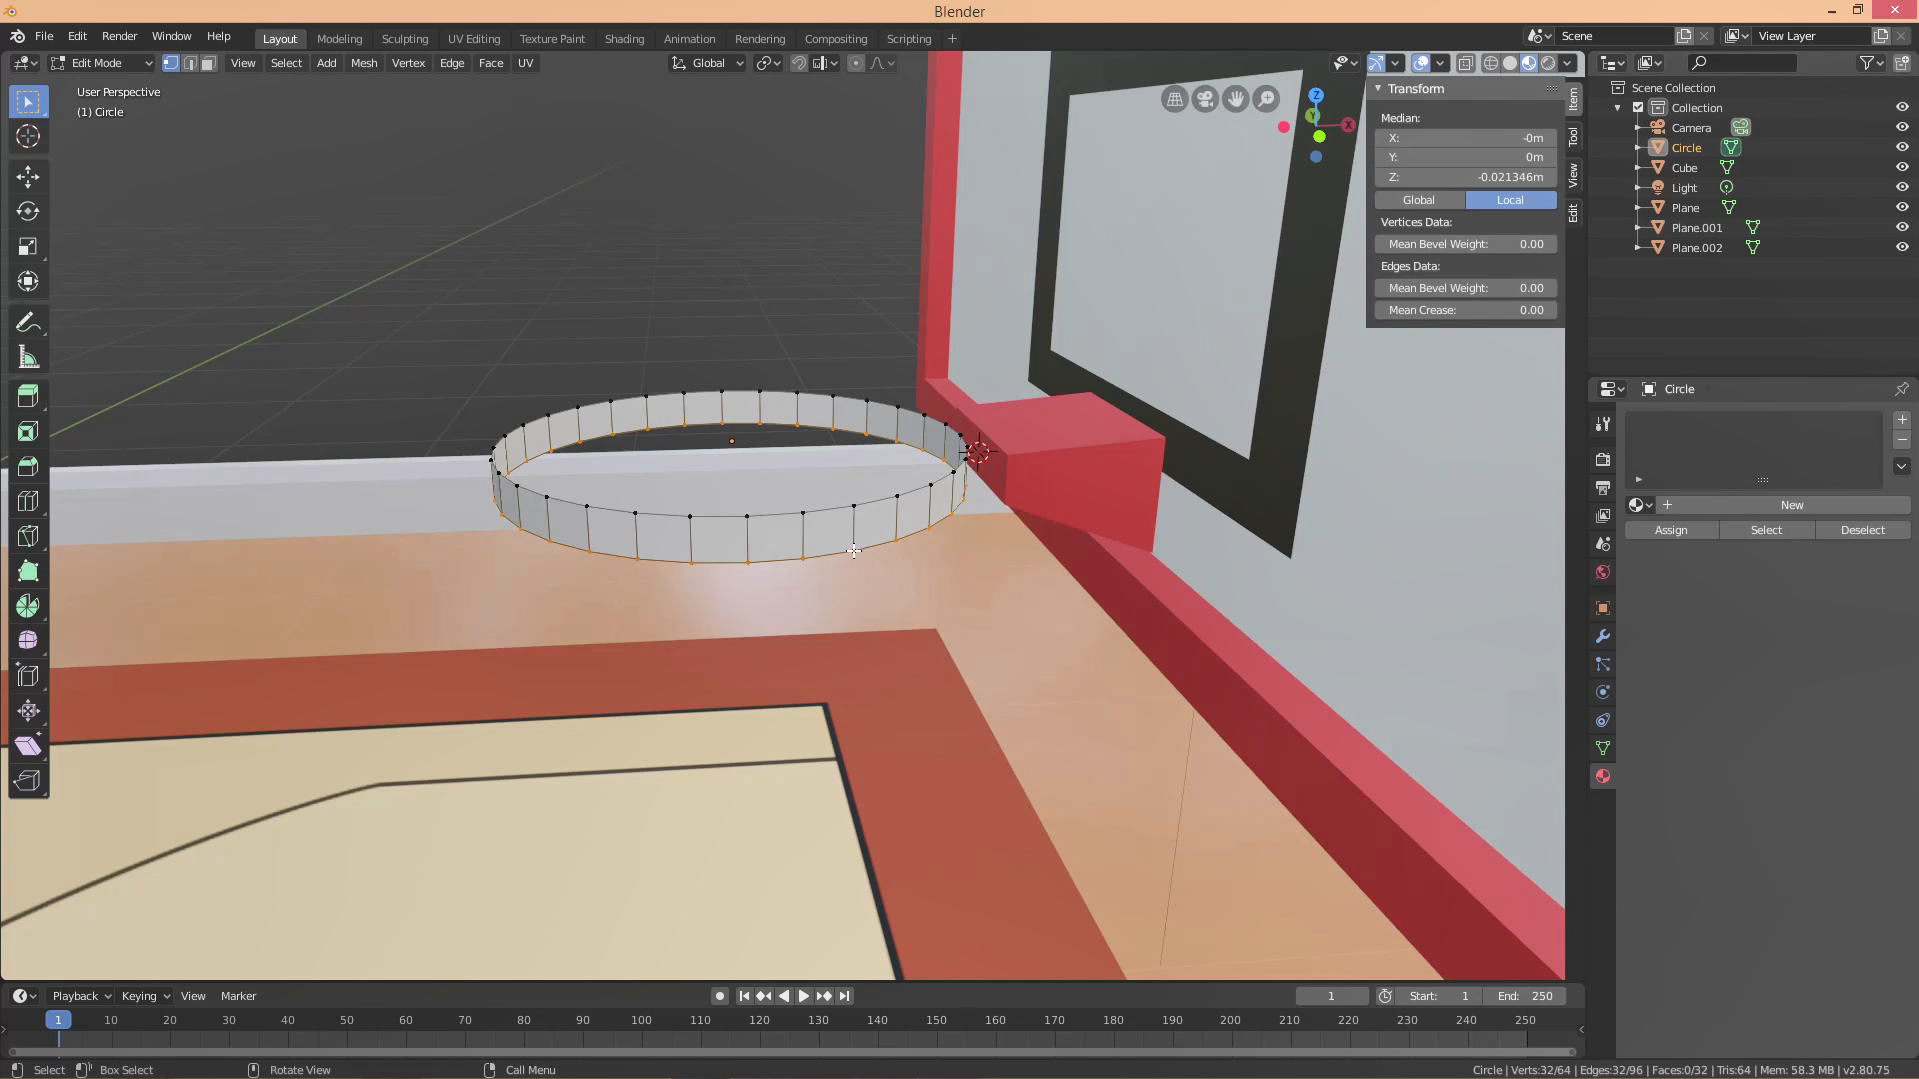Viewport: 1919px width, 1079px height.
Task: Select the Spin tool
Action: click(28, 606)
